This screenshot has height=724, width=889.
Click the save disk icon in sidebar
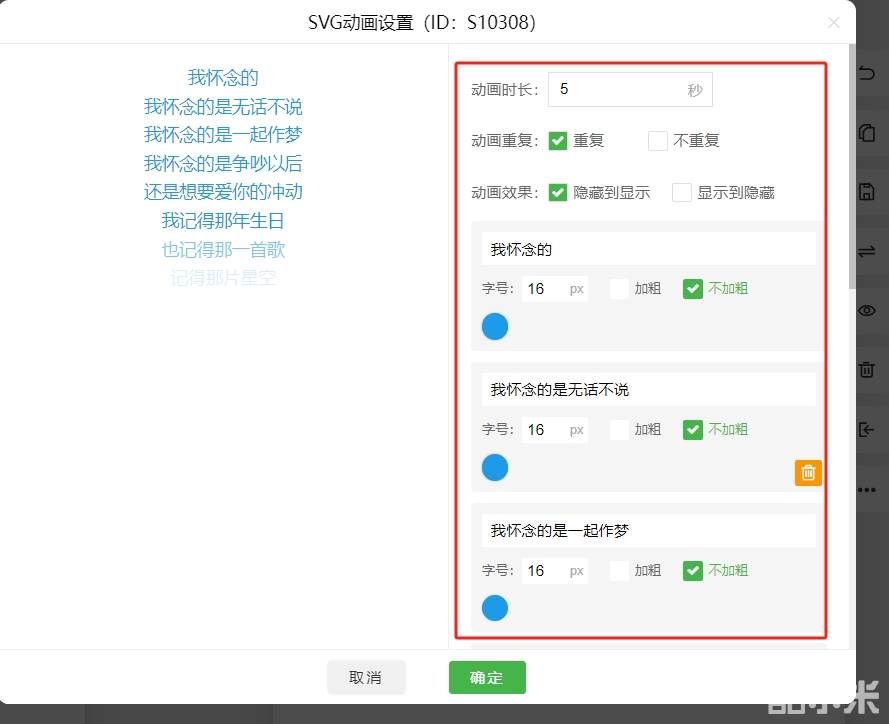pyautogui.click(x=867, y=192)
